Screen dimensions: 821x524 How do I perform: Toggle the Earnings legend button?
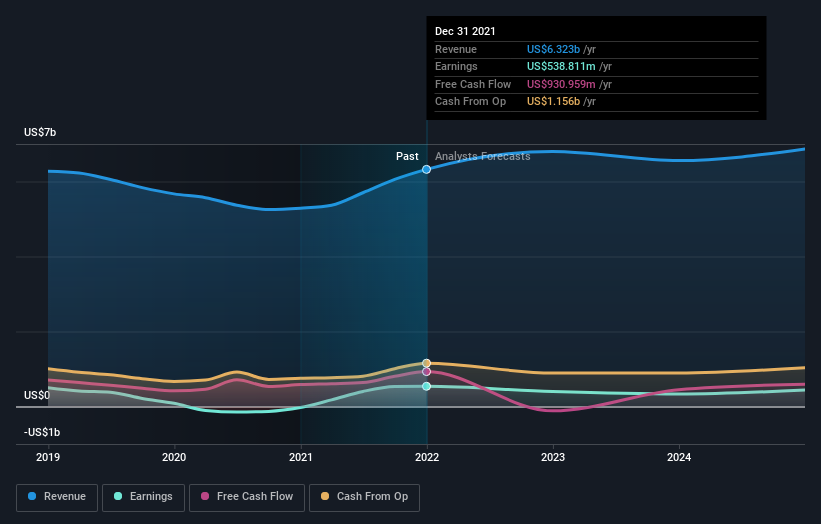[x=143, y=497]
